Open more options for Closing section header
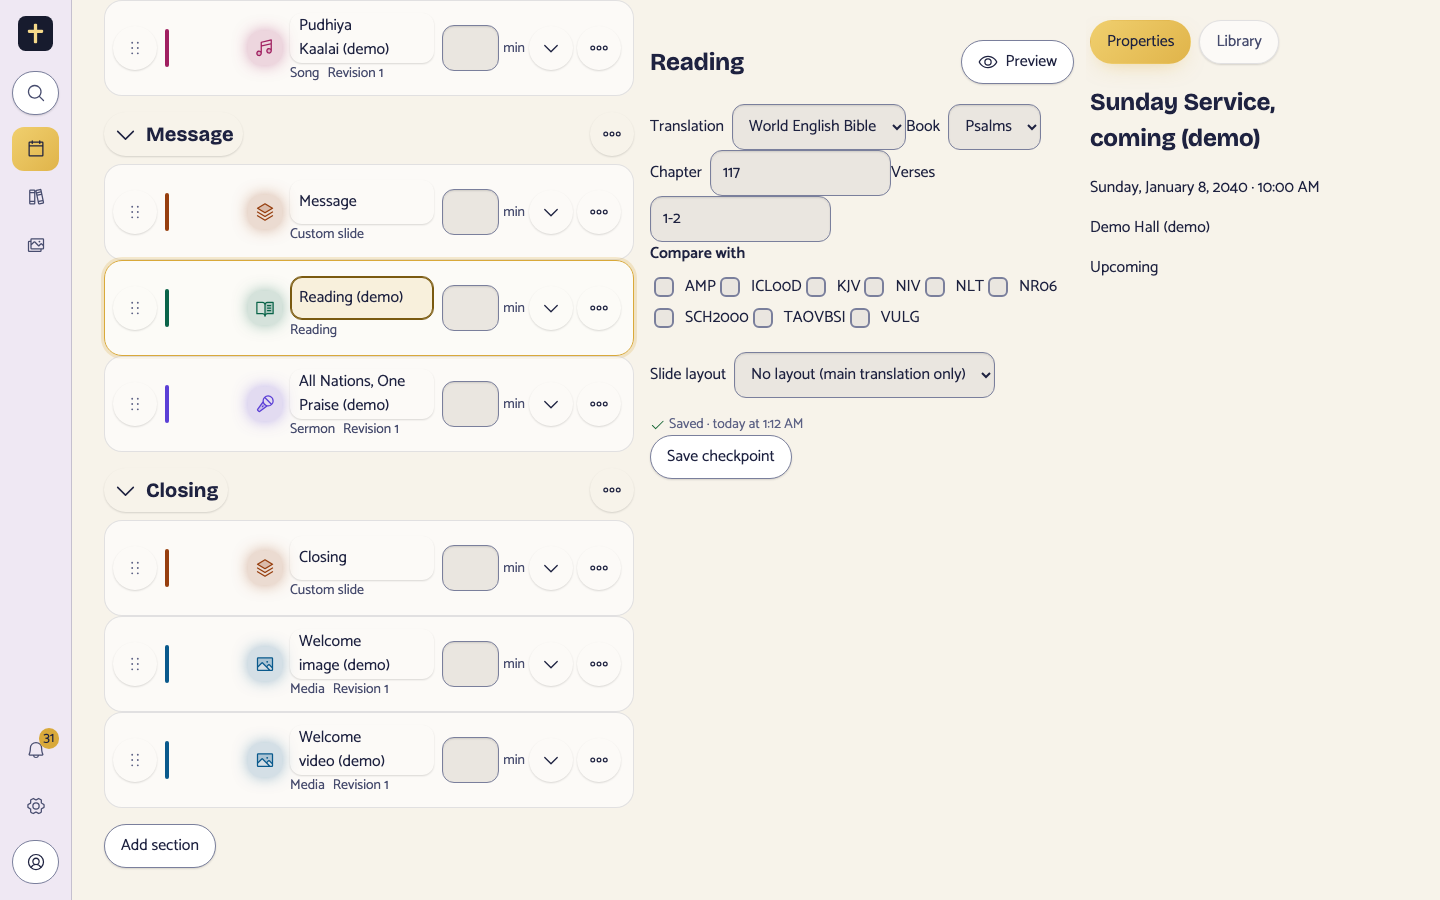Viewport: 1440px width, 900px height. 612,490
